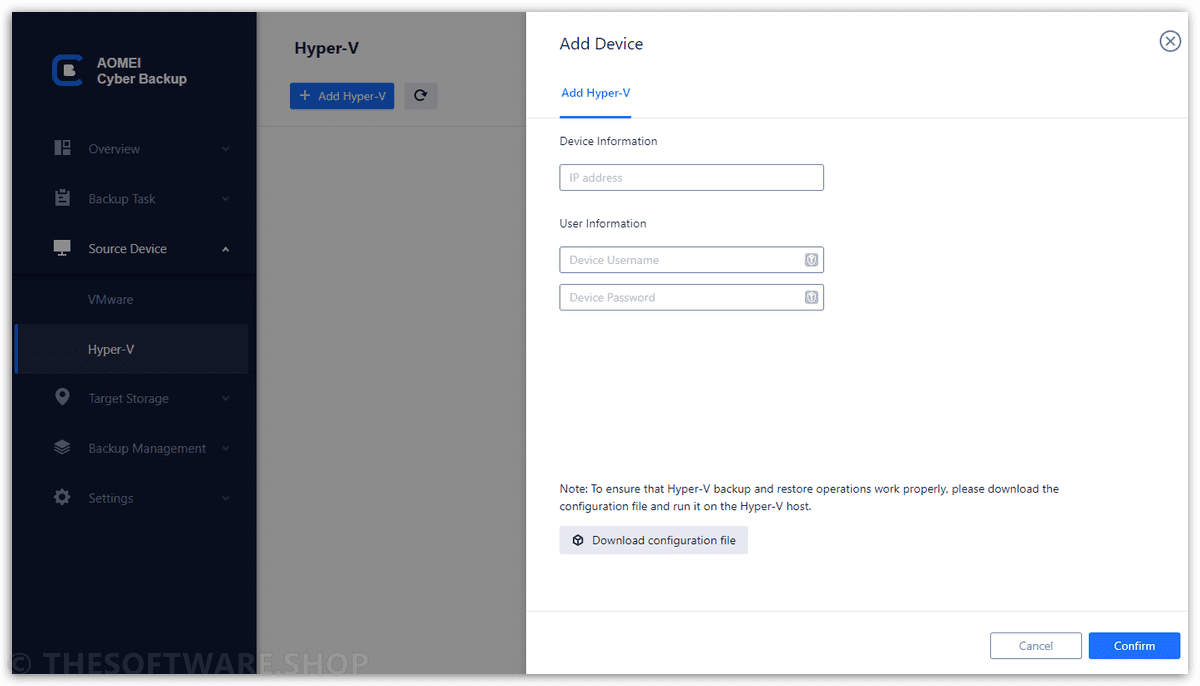Collapse the Source Device chevron

(225, 249)
